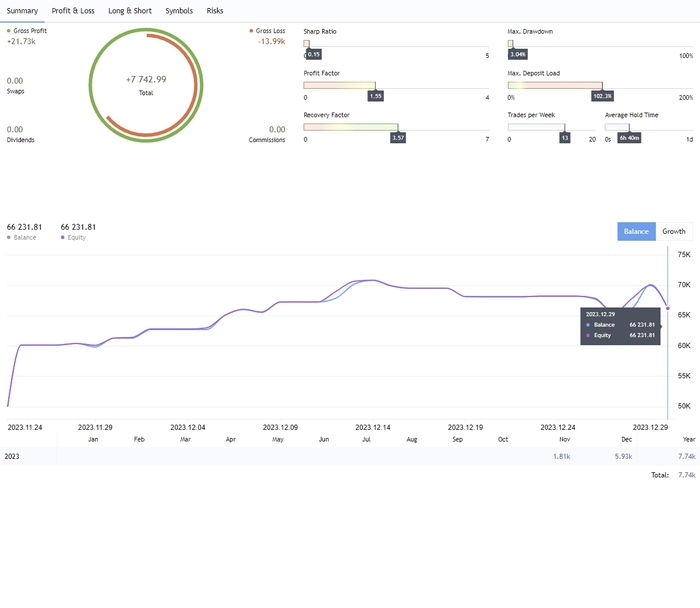Select the Balance chart view button
Image resolution: width=700 pixels, height=608 pixels.
coord(636,231)
